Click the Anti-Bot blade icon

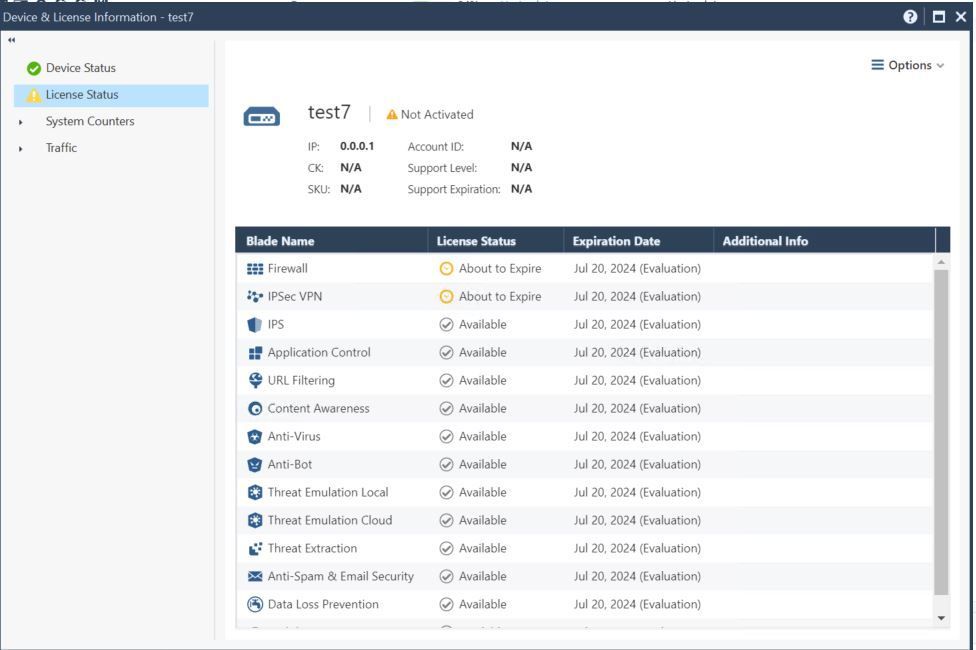click(255, 465)
